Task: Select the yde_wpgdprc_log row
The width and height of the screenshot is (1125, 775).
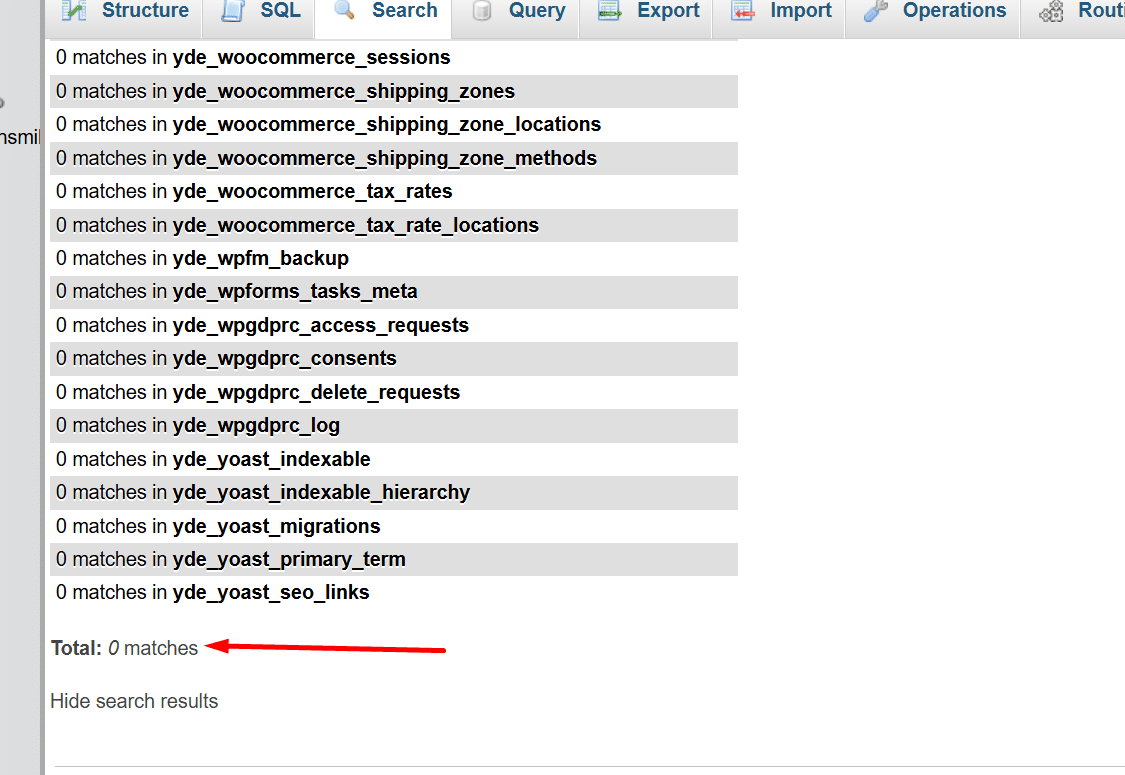Action: (x=394, y=425)
